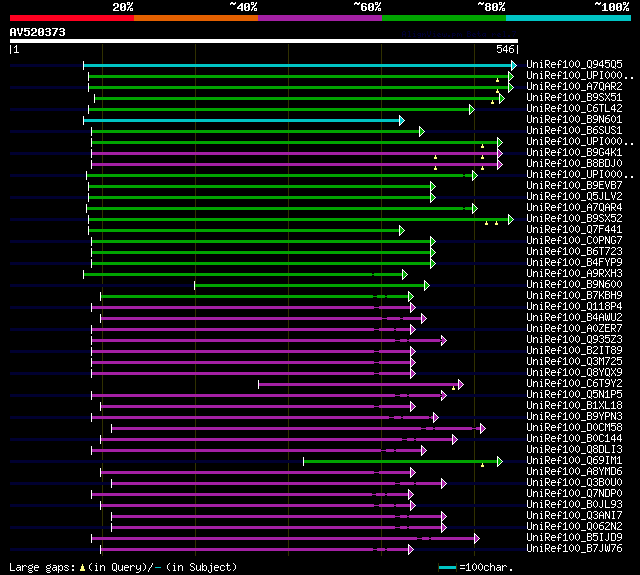640x575 pixels.
Task: Select the UniRef100_B6T723 label
Action: click(x=574, y=252)
